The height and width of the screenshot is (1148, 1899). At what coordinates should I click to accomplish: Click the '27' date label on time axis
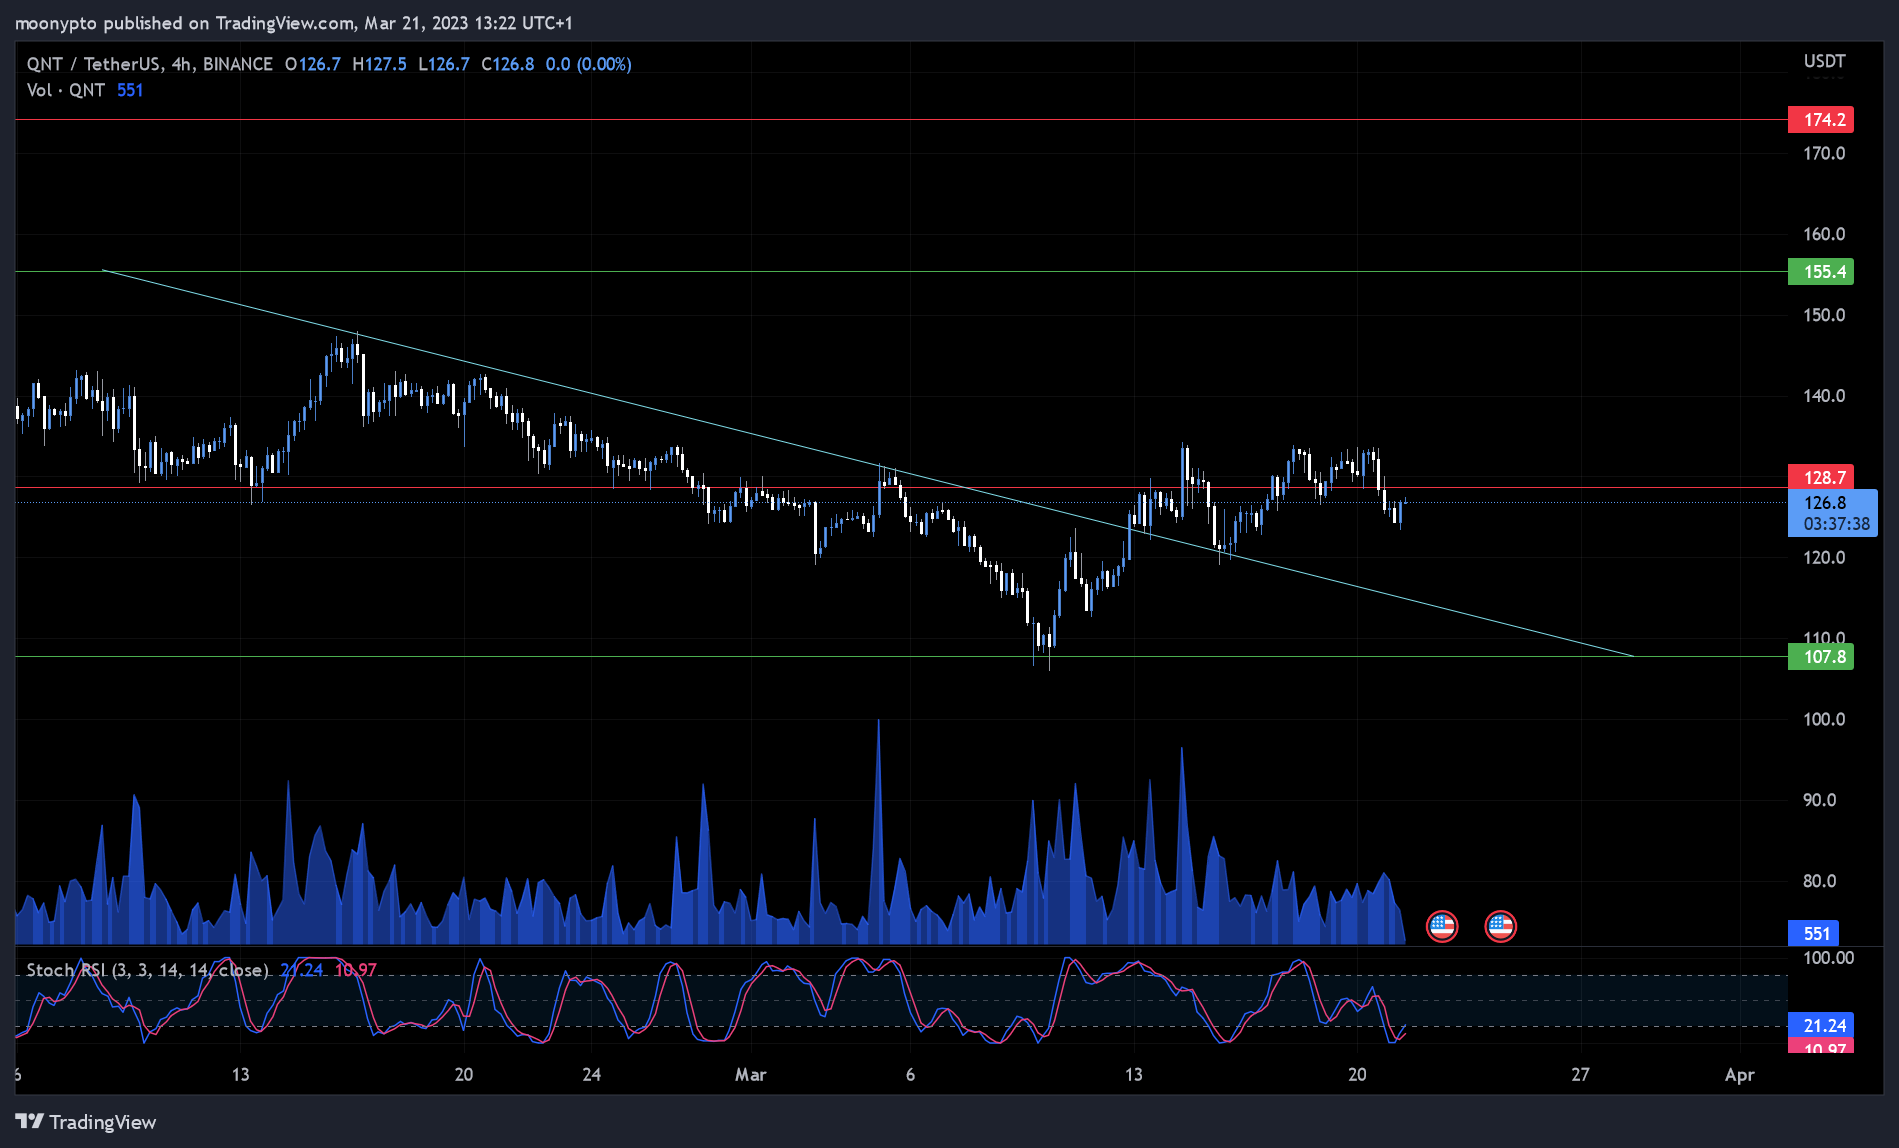1580,1075
